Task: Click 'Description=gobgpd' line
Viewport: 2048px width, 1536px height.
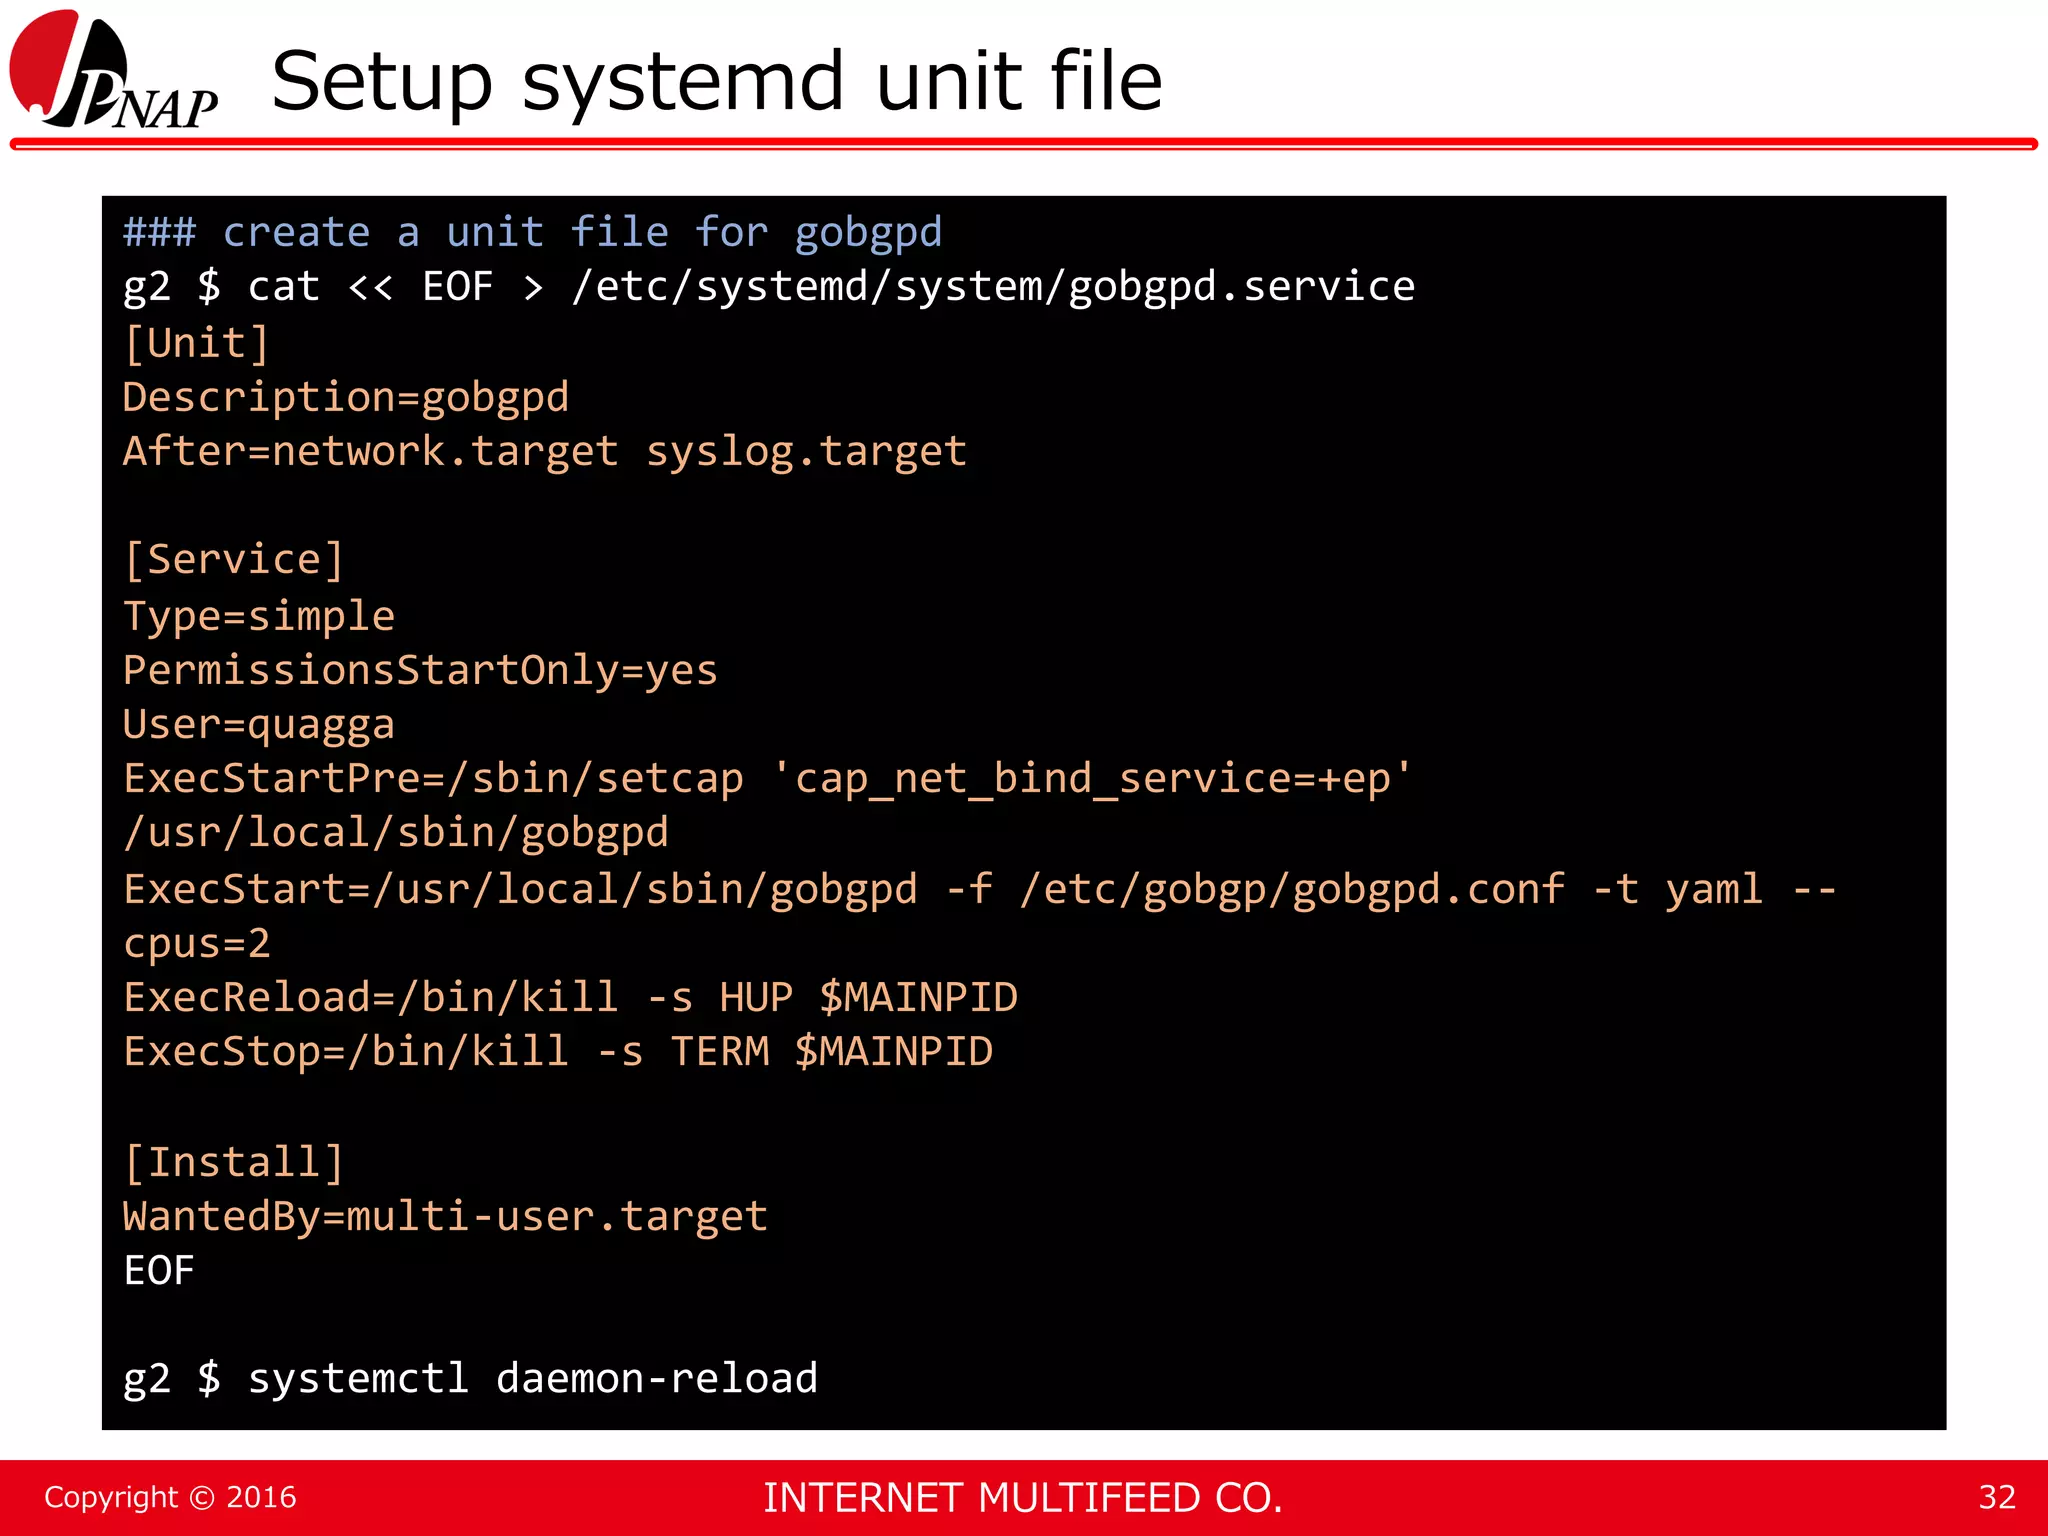Action: pyautogui.click(x=346, y=398)
